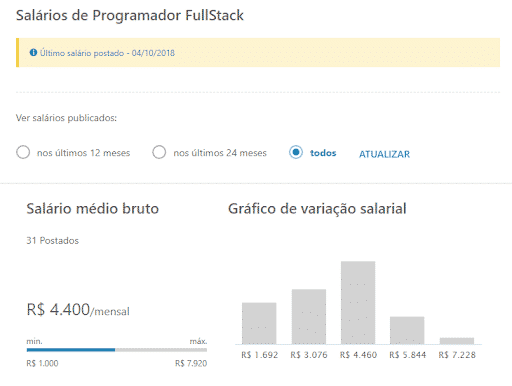
Task: Click the 'todos' label text
Action: (323, 153)
